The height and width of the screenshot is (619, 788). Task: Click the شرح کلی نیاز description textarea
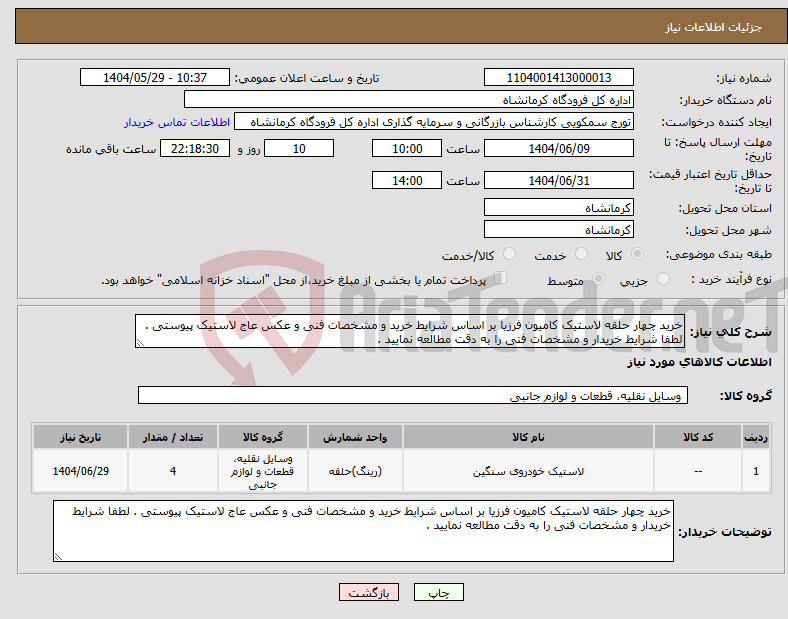(x=410, y=331)
